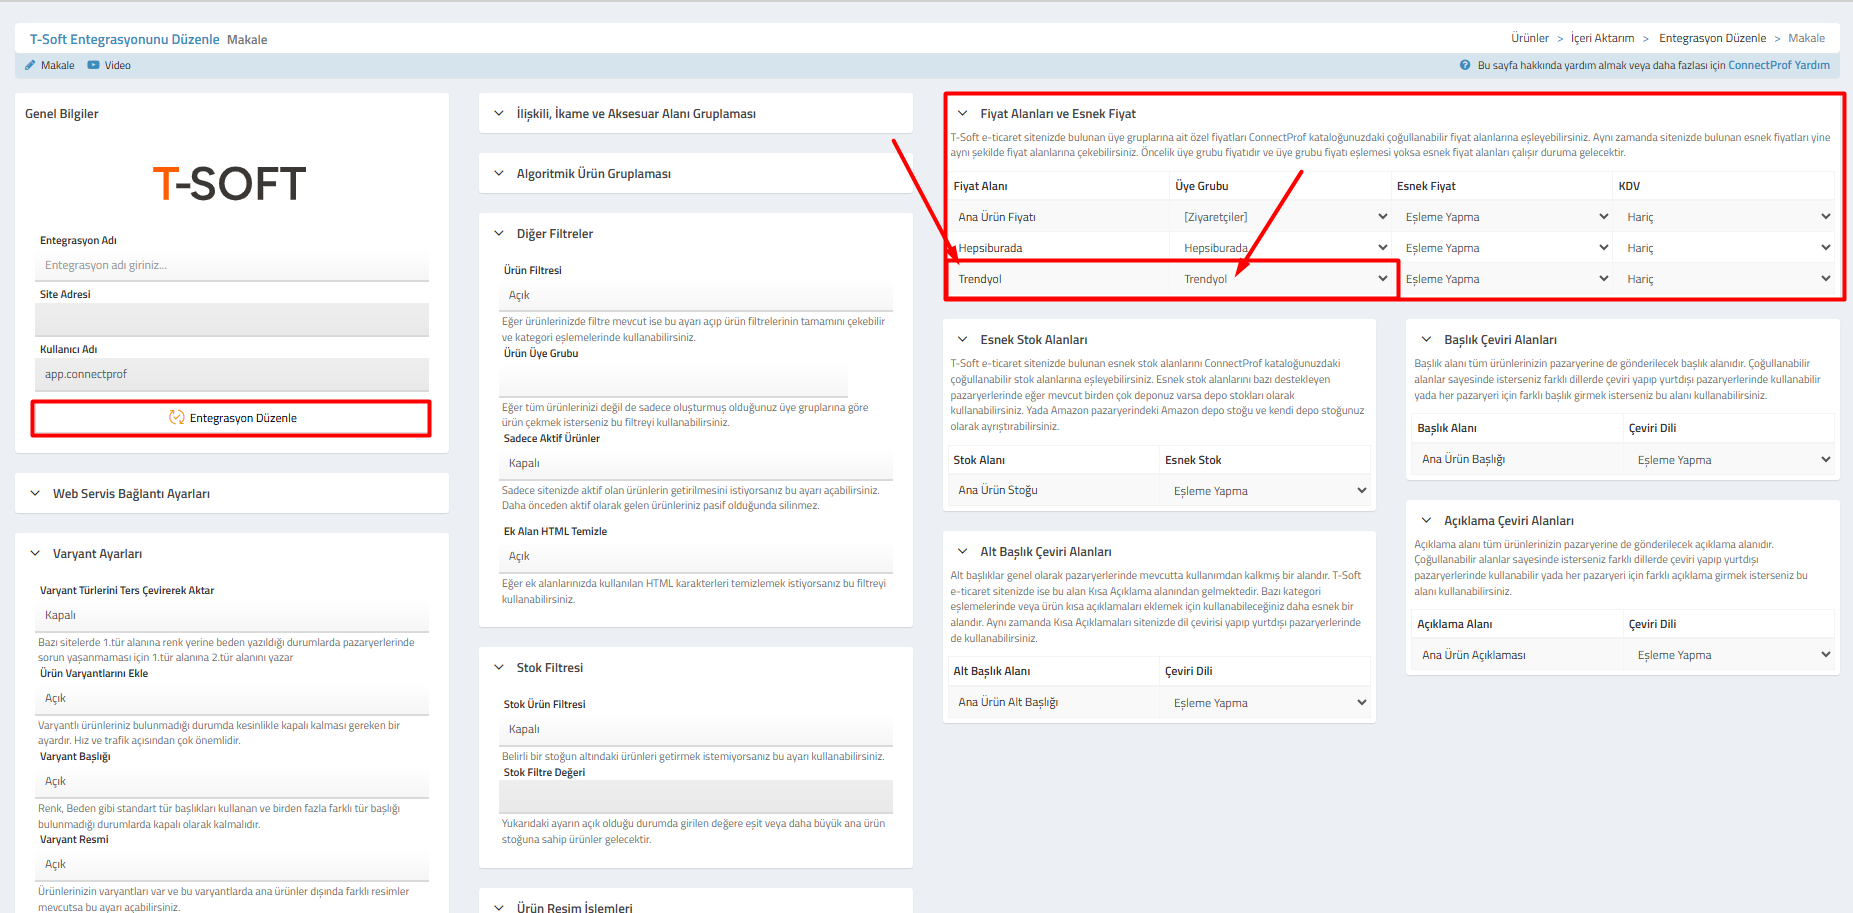This screenshot has width=1853, height=913.
Task: Click the Makale link in toolbar
Action: click(58, 65)
